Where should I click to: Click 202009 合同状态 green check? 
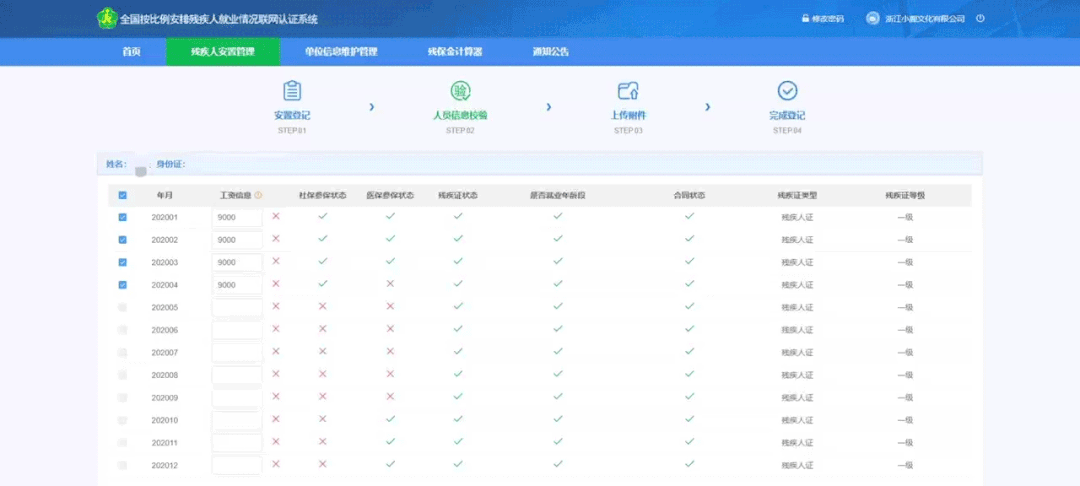(689, 397)
